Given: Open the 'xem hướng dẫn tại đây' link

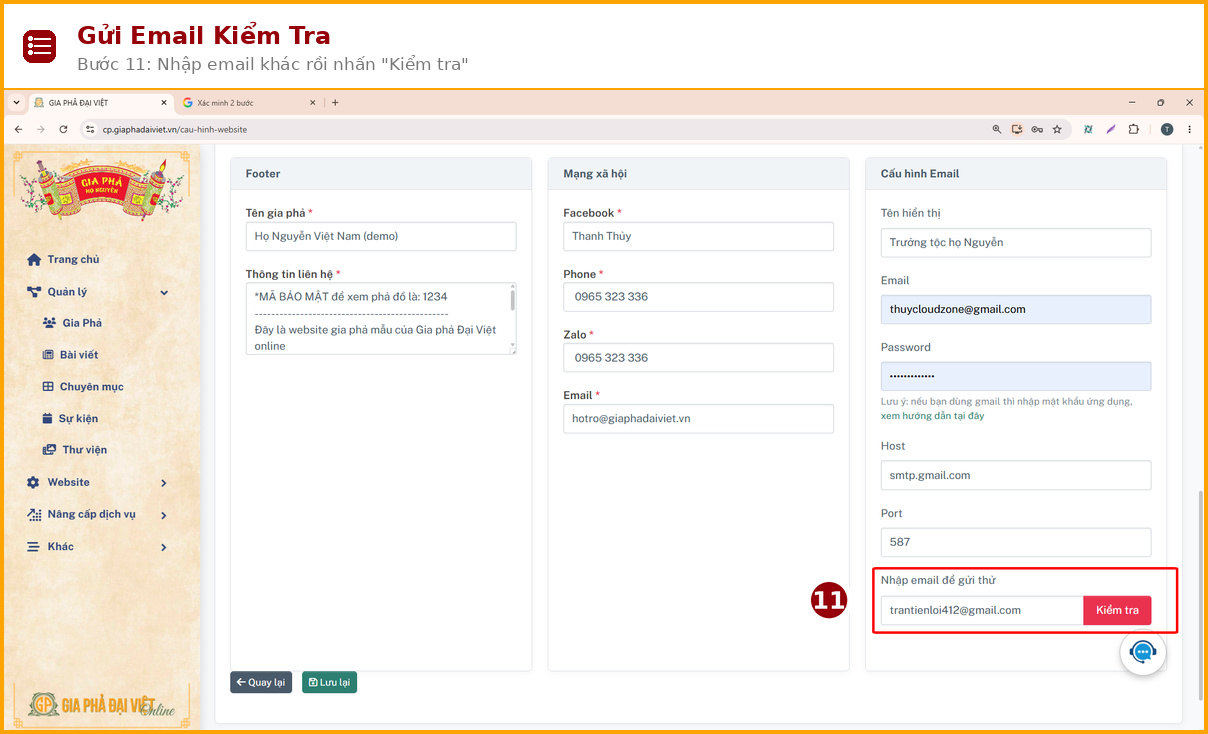Looking at the screenshot, I should (x=932, y=416).
